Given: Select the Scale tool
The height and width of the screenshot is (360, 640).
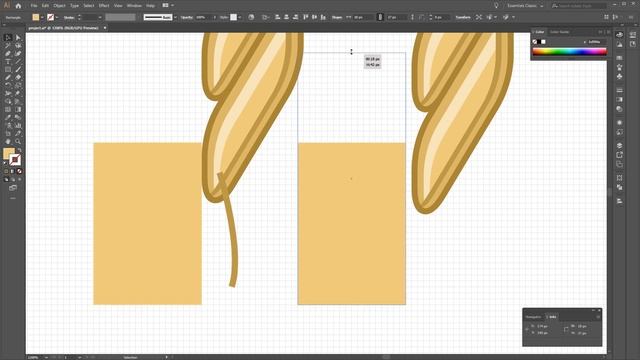Looking at the screenshot, I should pyautogui.click(x=18, y=85).
